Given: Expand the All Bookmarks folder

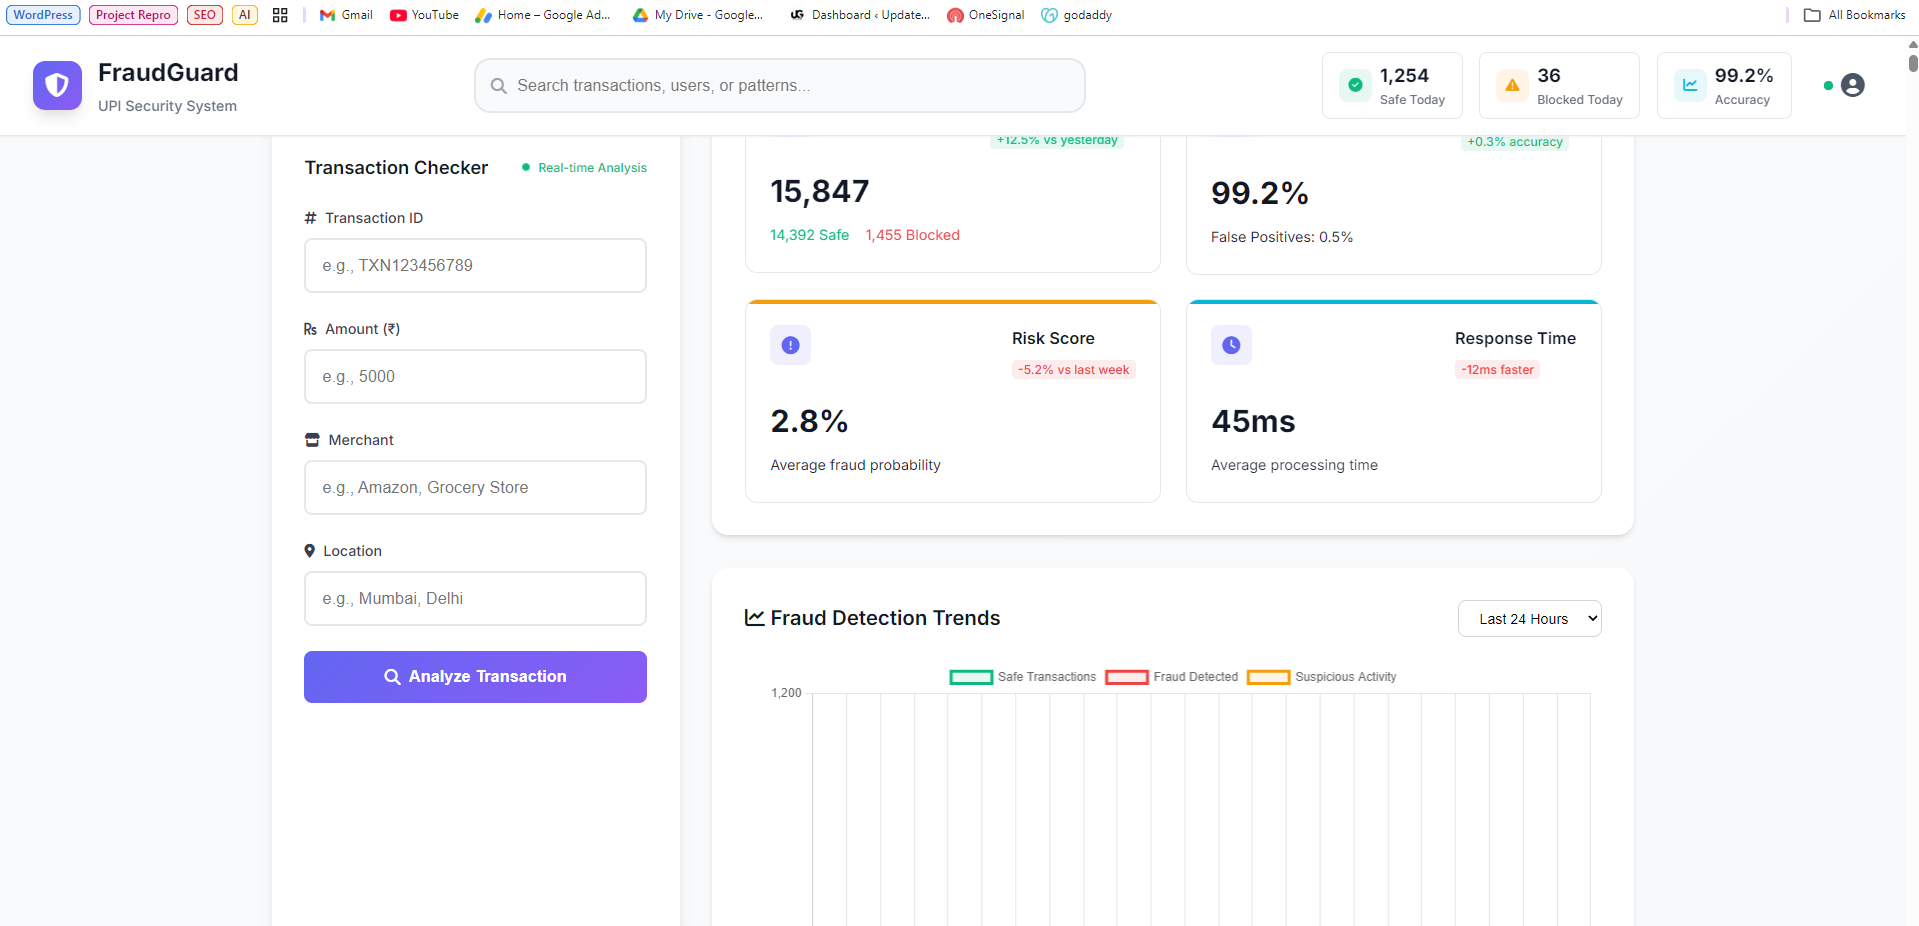Looking at the screenshot, I should (x=1855, y=15).
